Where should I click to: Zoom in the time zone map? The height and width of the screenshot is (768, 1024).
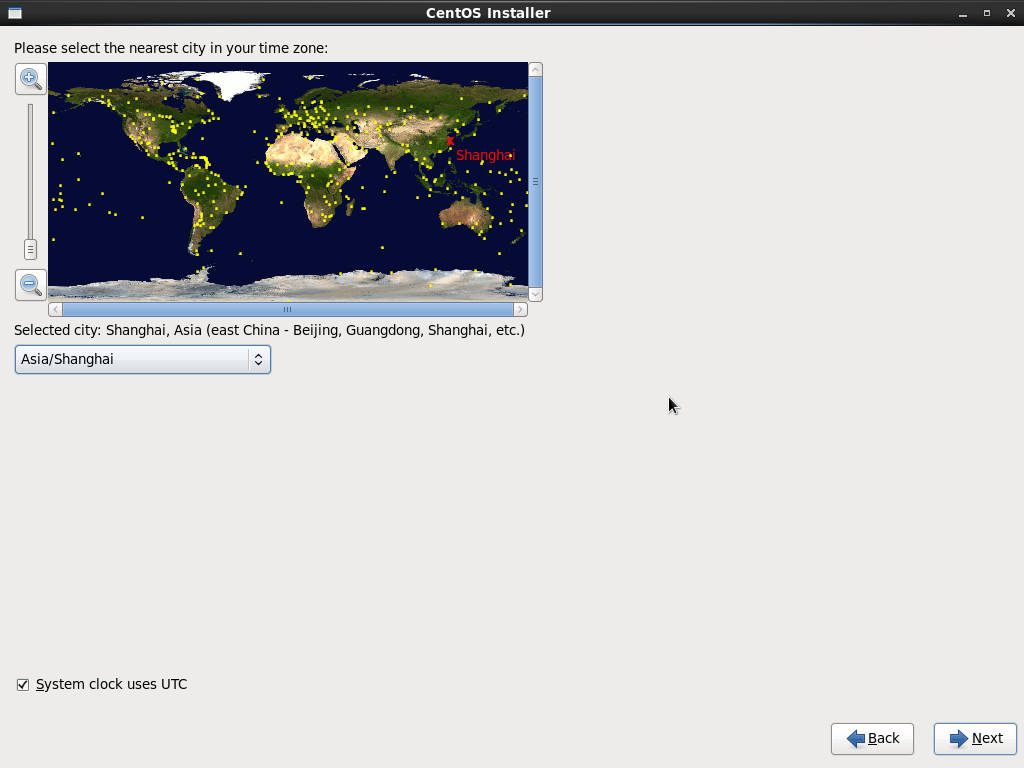coord(31,79)
